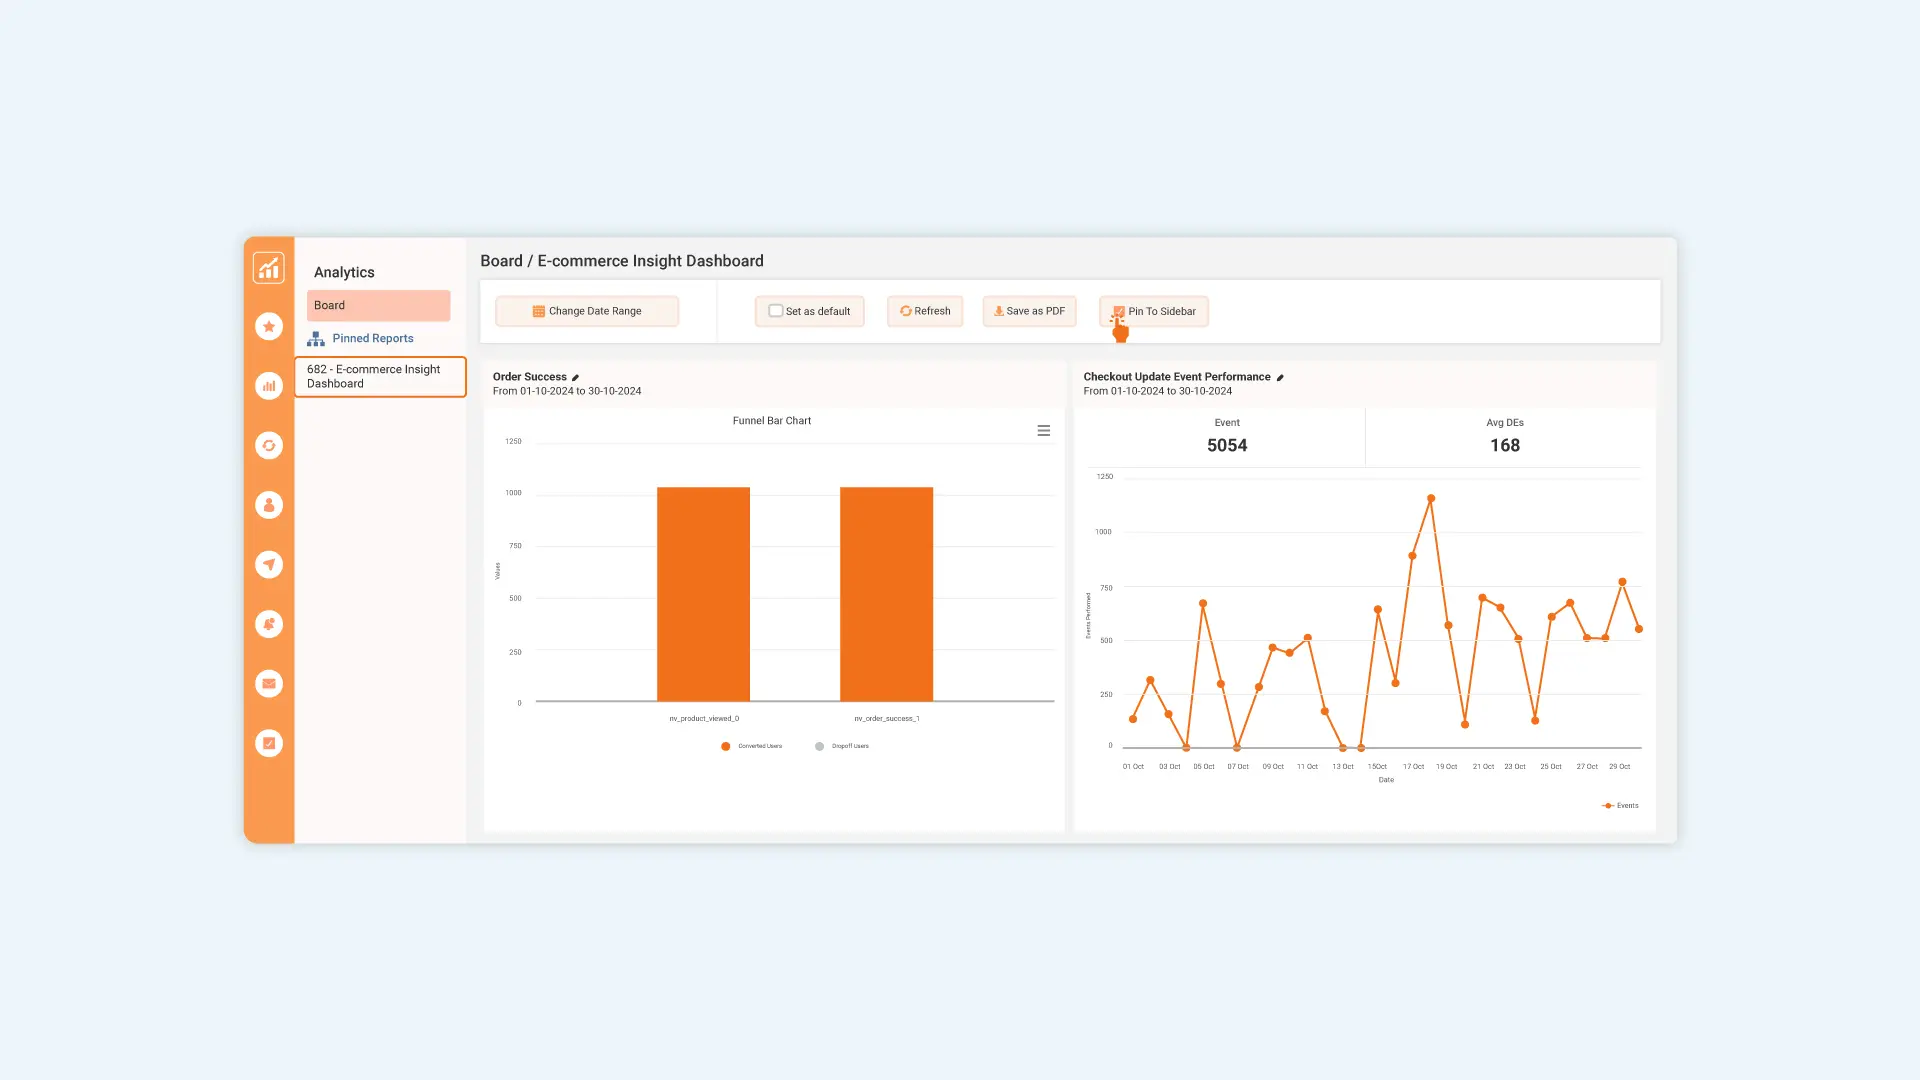Open the bar chart icon in the sidebar
Image resolution: width=1920 pixels, height=1080 pixels.
pyautogui.click(x=268, y=386)
